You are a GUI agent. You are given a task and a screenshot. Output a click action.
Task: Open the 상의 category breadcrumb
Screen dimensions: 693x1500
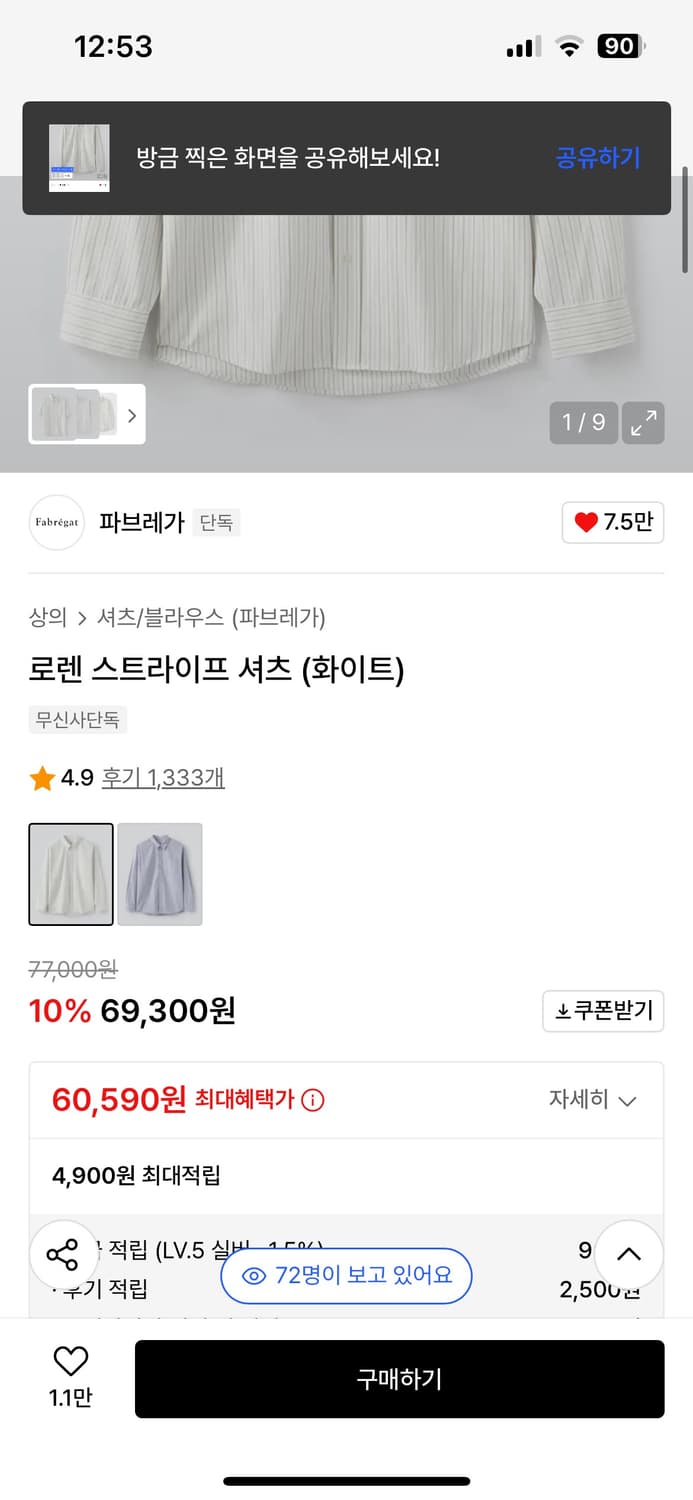(x=46, y=618)
